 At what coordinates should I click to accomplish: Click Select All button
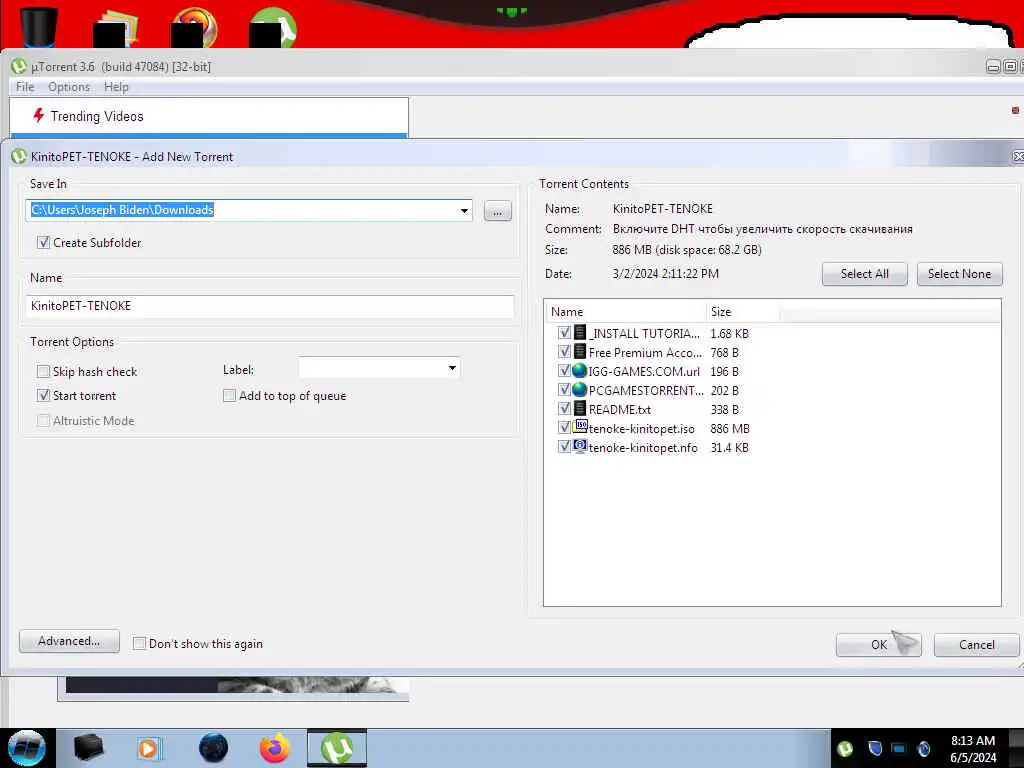click(x=865, y=274)
